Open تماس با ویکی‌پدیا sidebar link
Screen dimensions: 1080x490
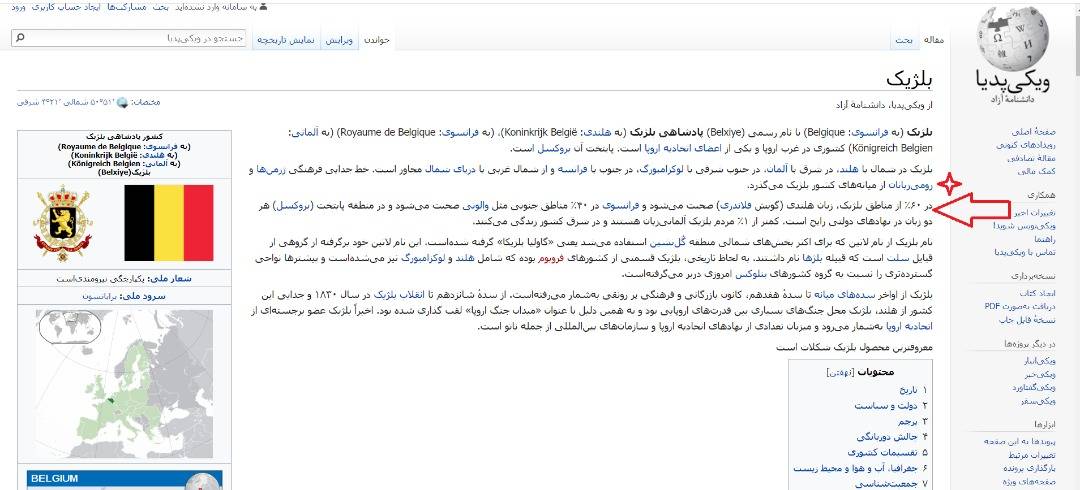[1027, 252]
